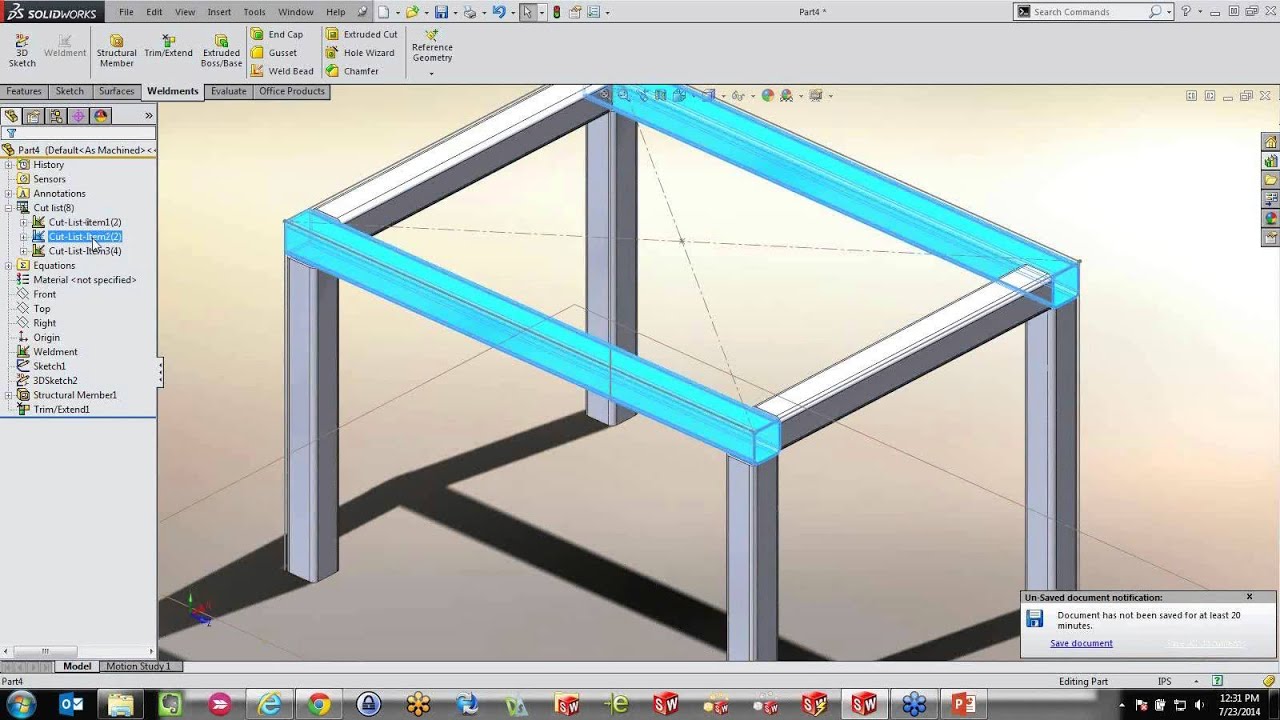The height and width of the screenshot is (720, 1280).
Task: Launch the Hole Wizard
Action: pyautogui.click(x=360, y=53)
